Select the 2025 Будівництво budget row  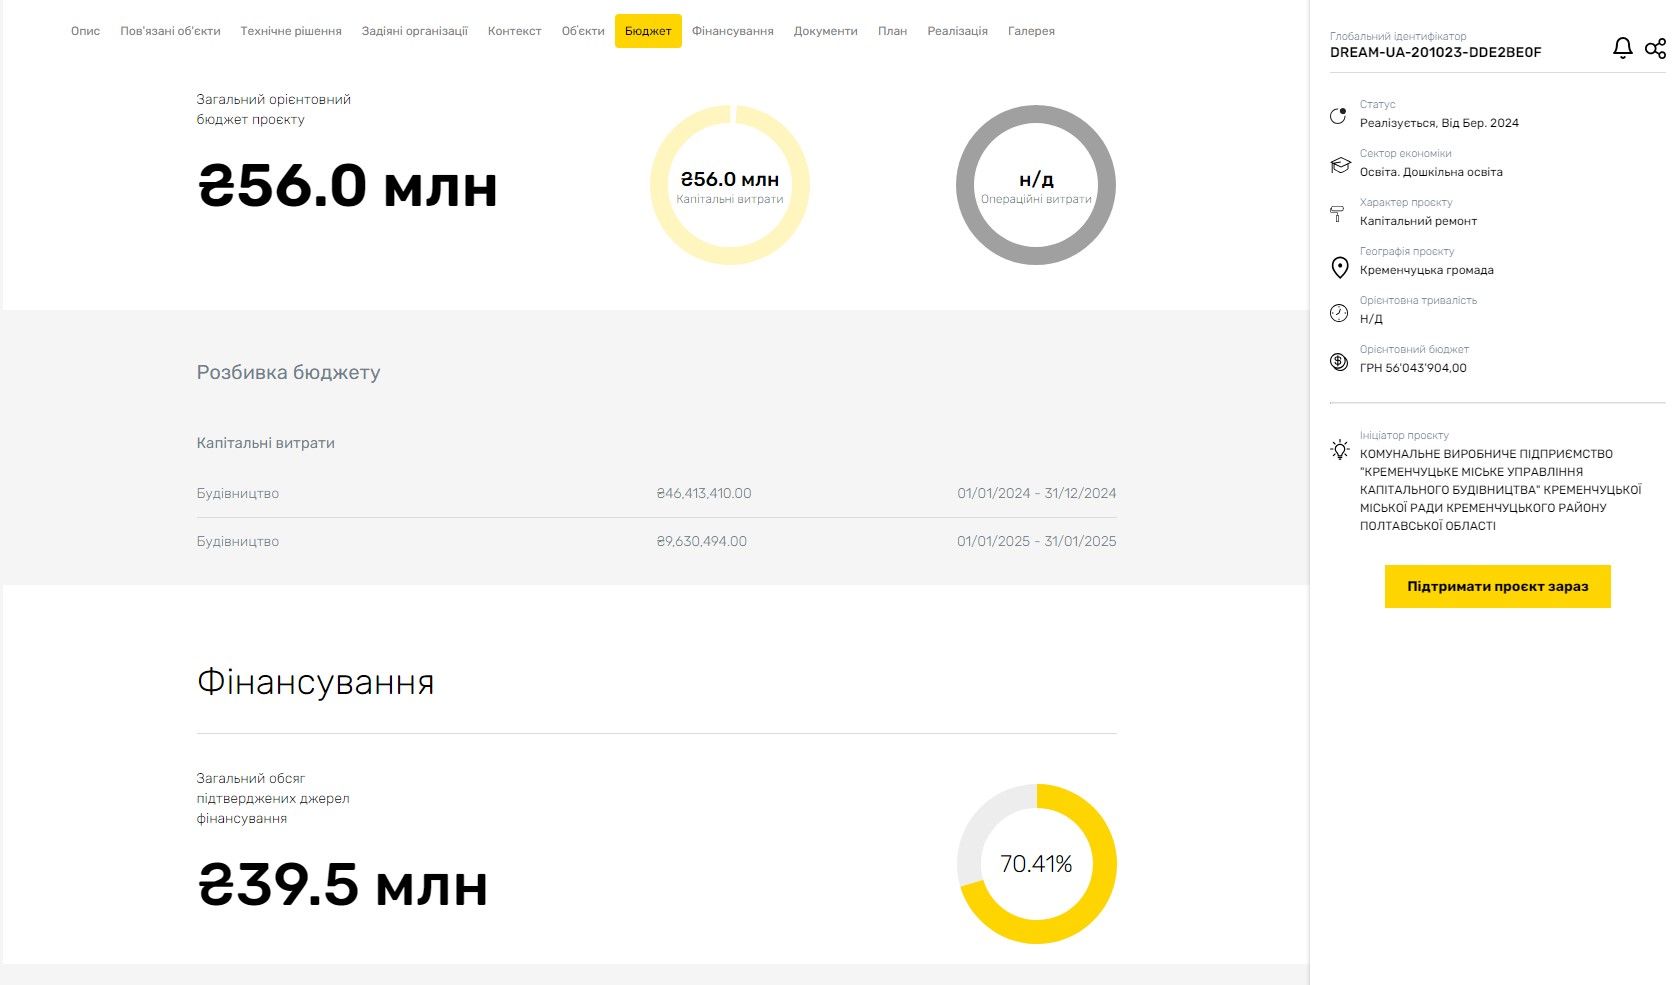(656, 541)
